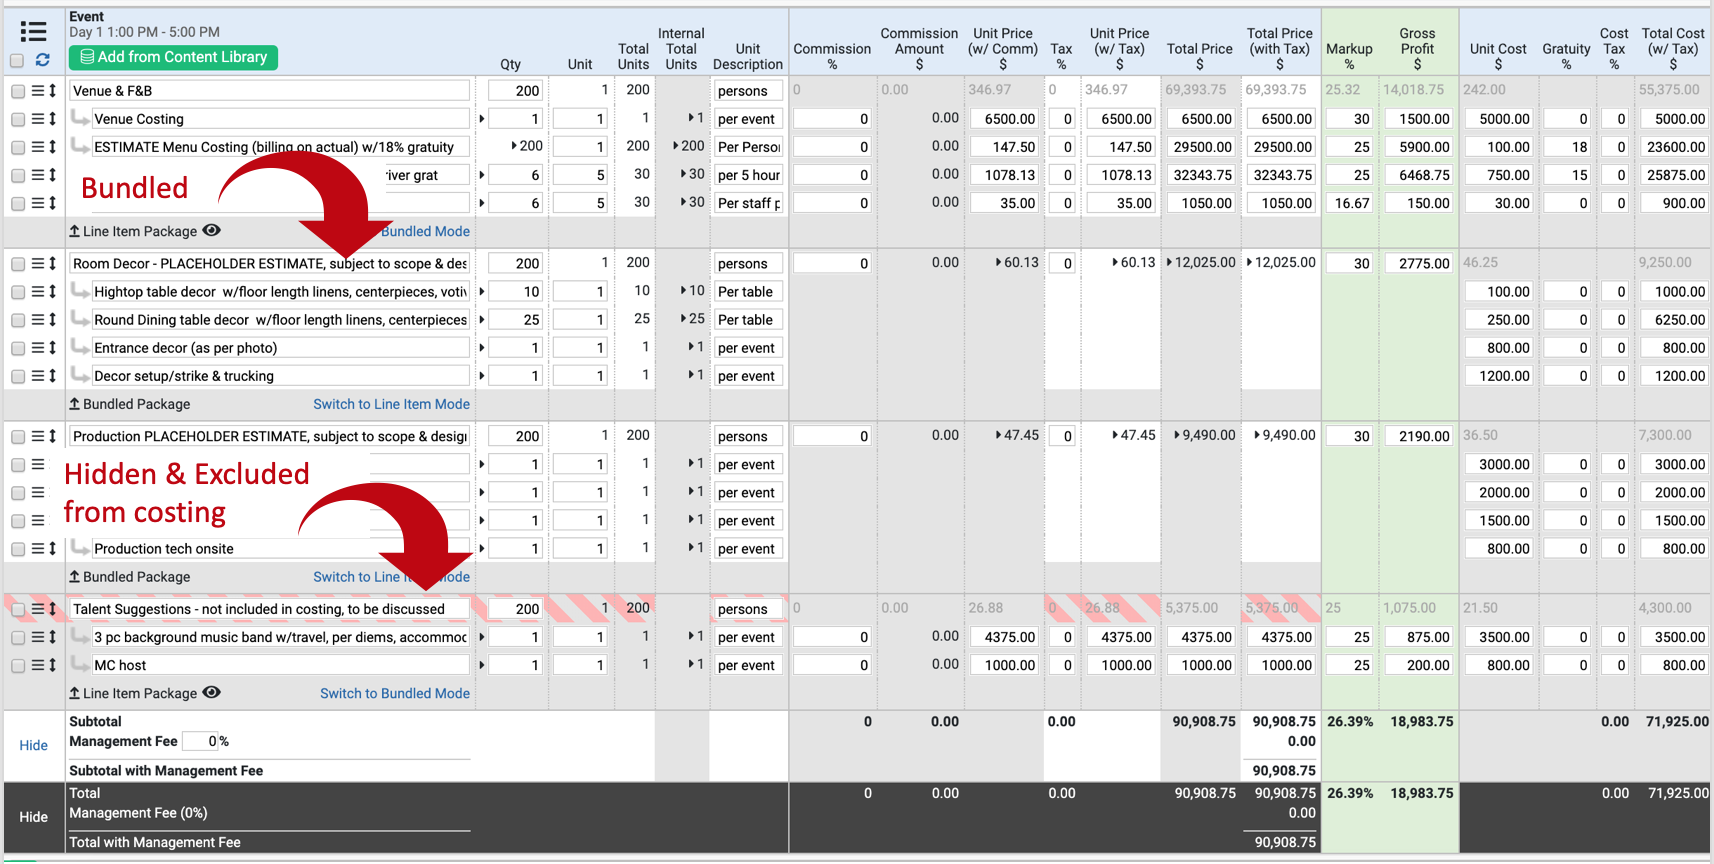
Task: Switch Room Decor package to Line Item Mode
Action: [391, 404]
